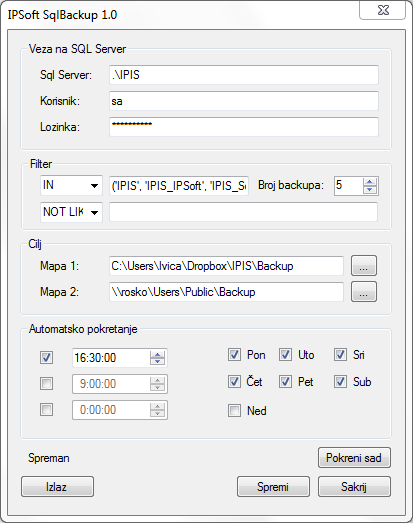The image size is (413, 523).
Task: Click the IN filter database list field
Action: click(179, 186)
